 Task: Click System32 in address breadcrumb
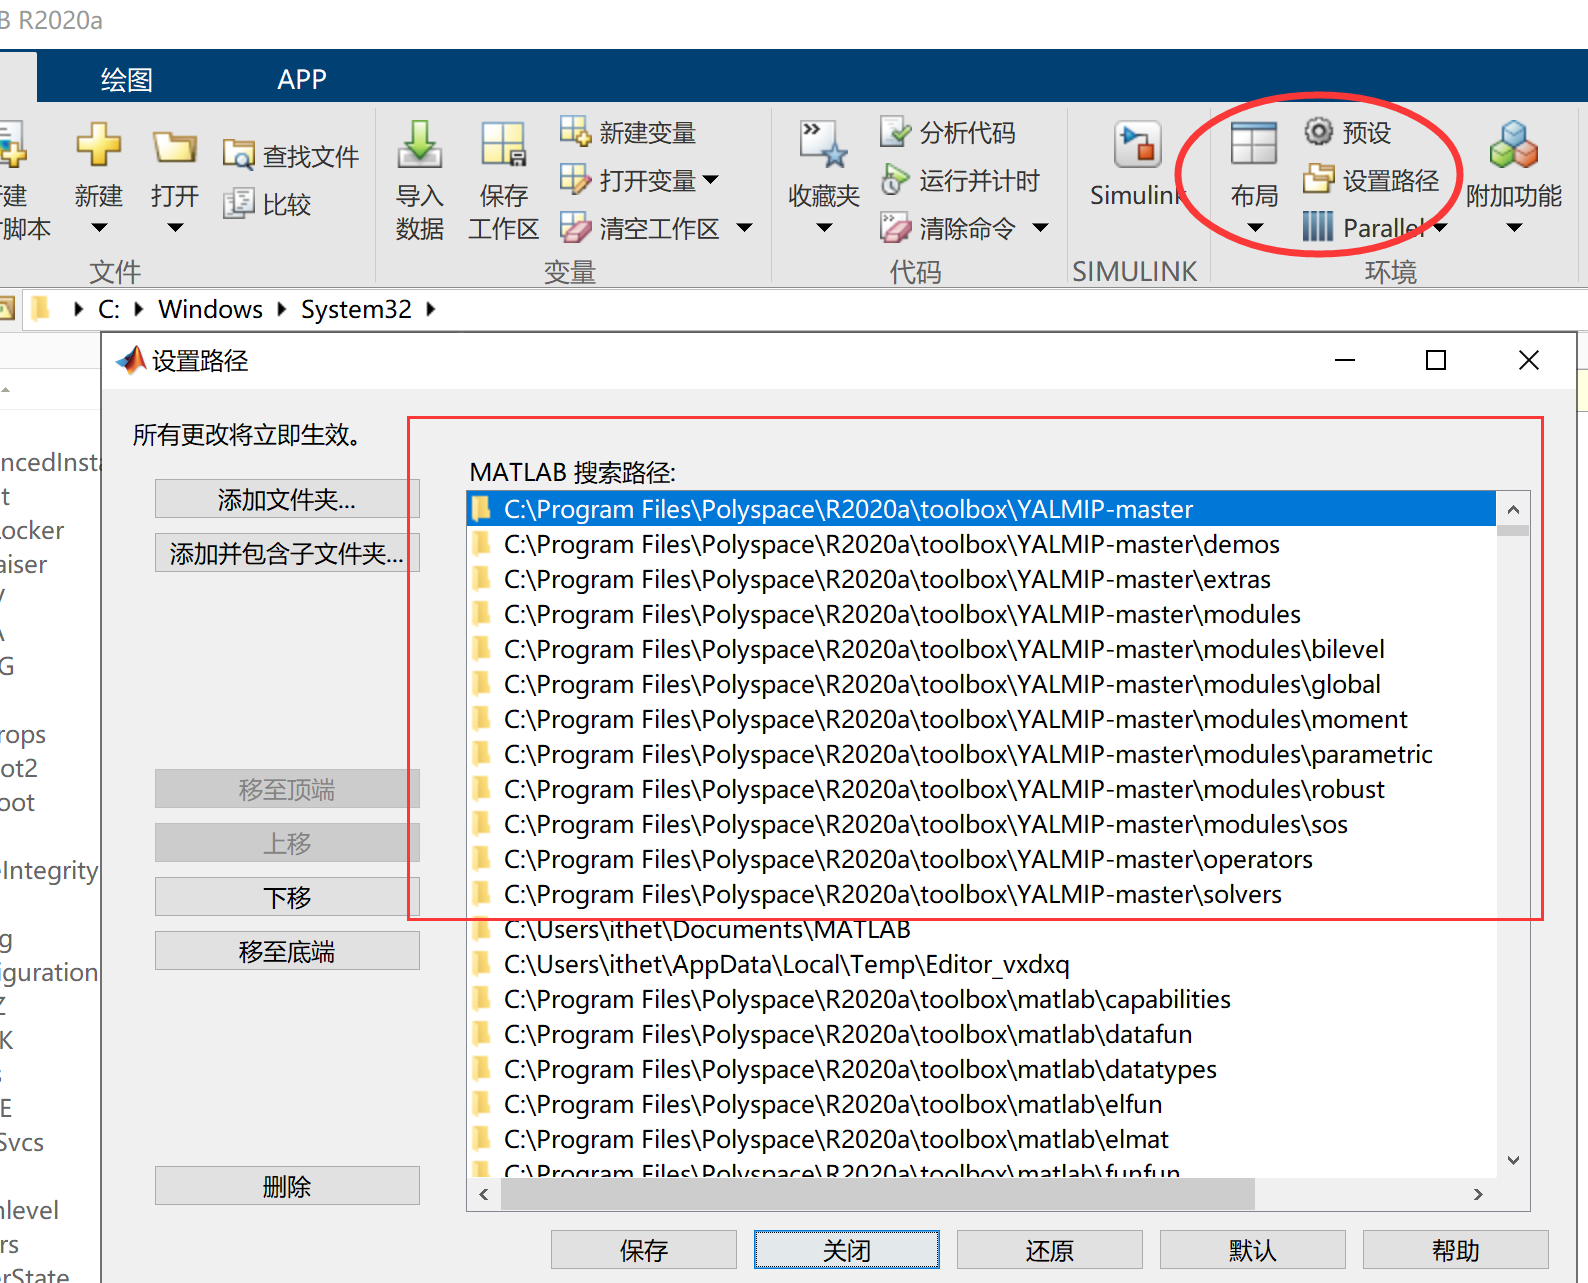tap(356, 309)
